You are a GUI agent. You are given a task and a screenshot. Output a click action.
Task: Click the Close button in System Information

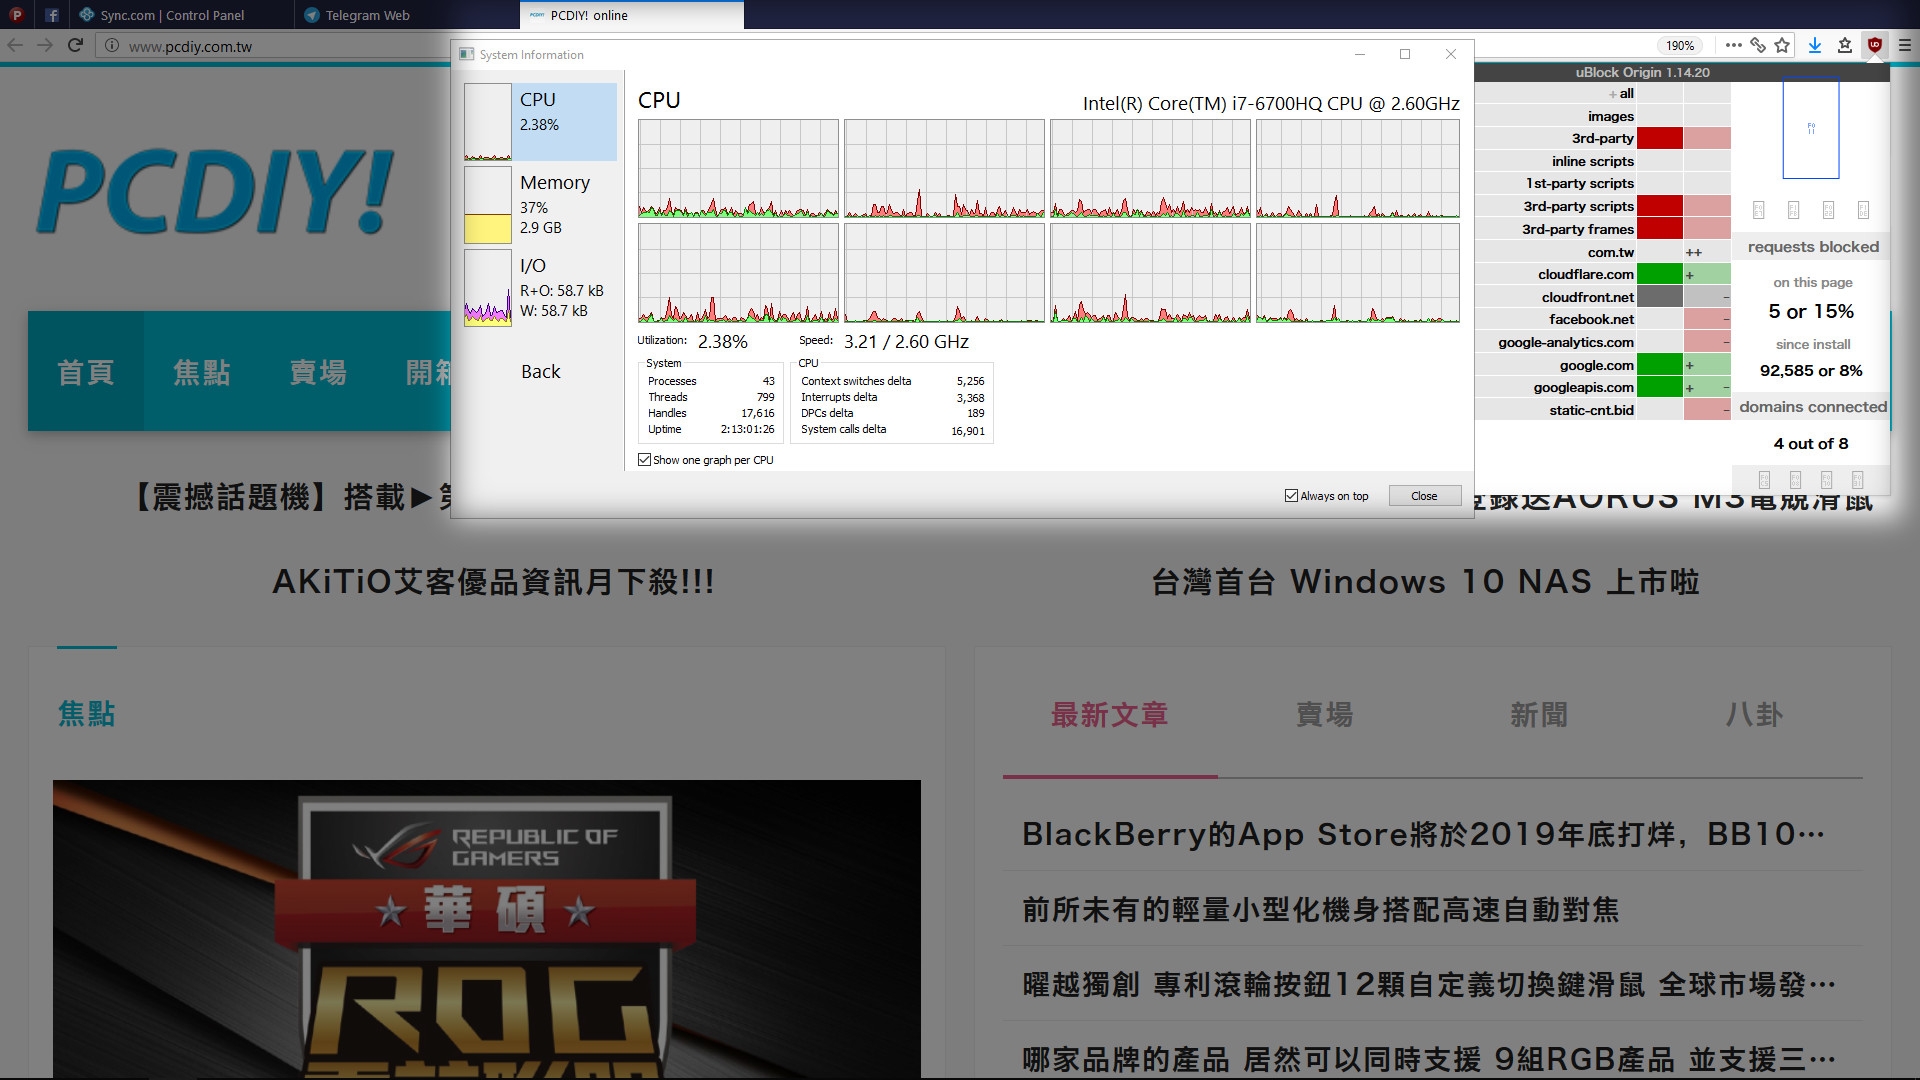[1424, 496]
